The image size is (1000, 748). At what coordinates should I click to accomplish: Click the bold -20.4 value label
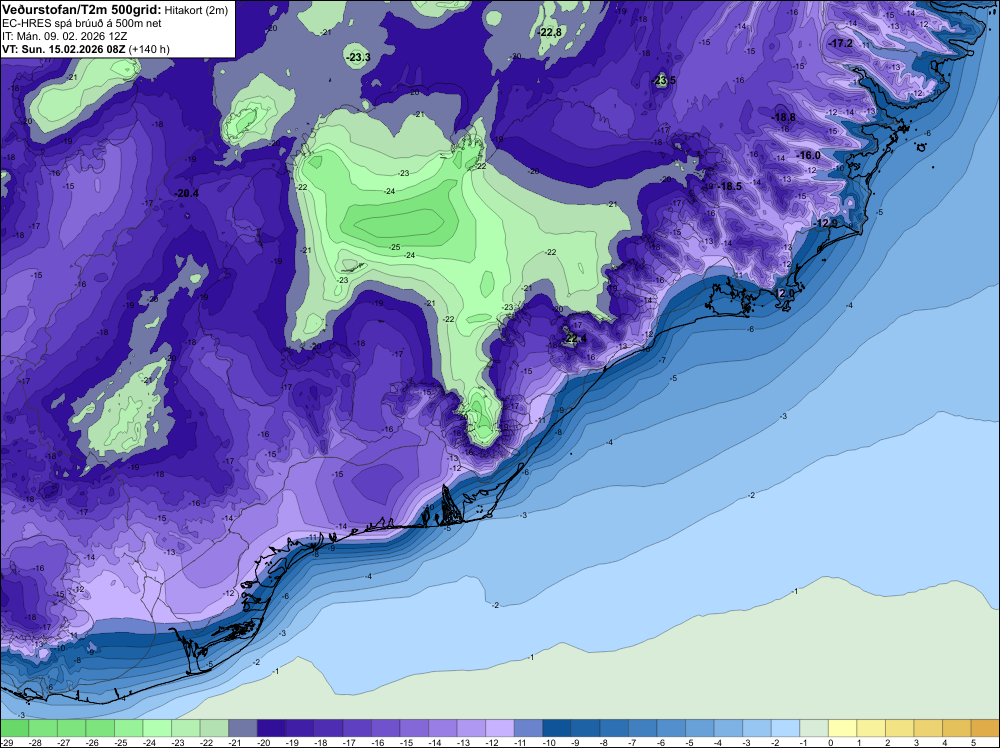186,194
